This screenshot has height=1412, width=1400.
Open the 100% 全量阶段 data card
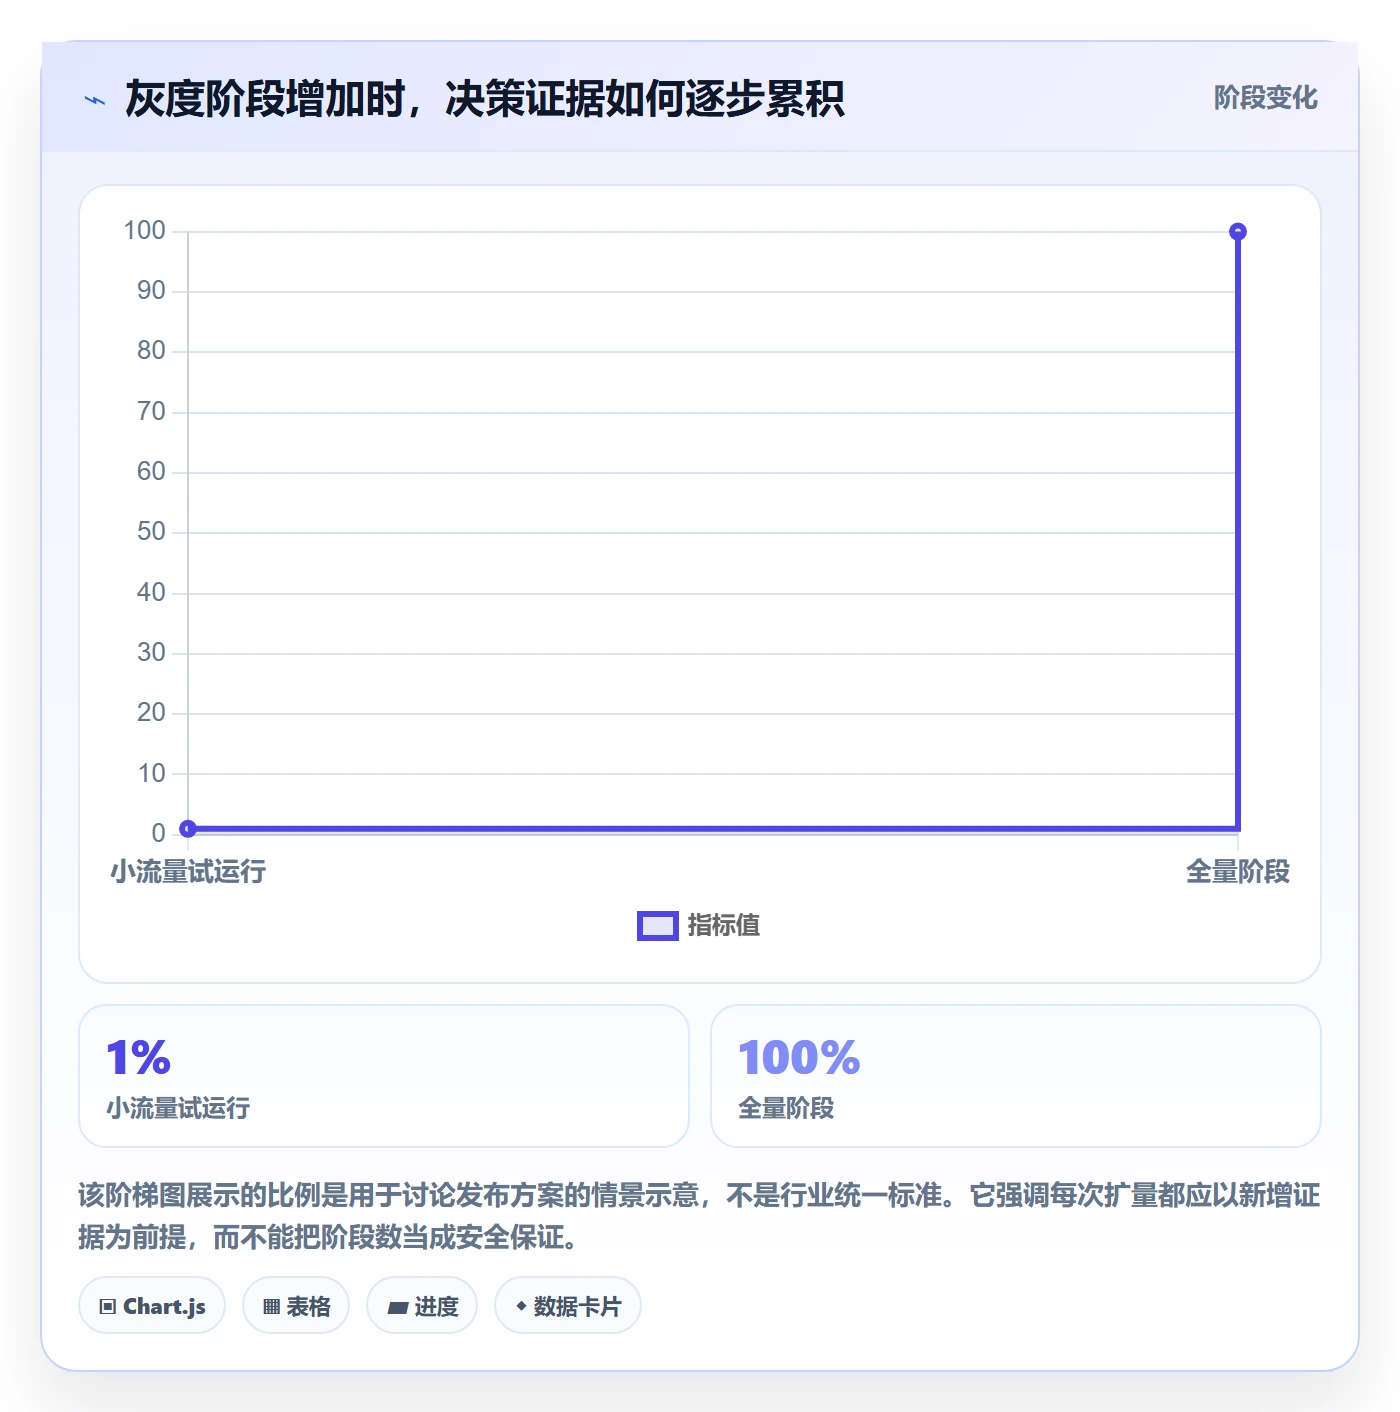(1016, 1076)
